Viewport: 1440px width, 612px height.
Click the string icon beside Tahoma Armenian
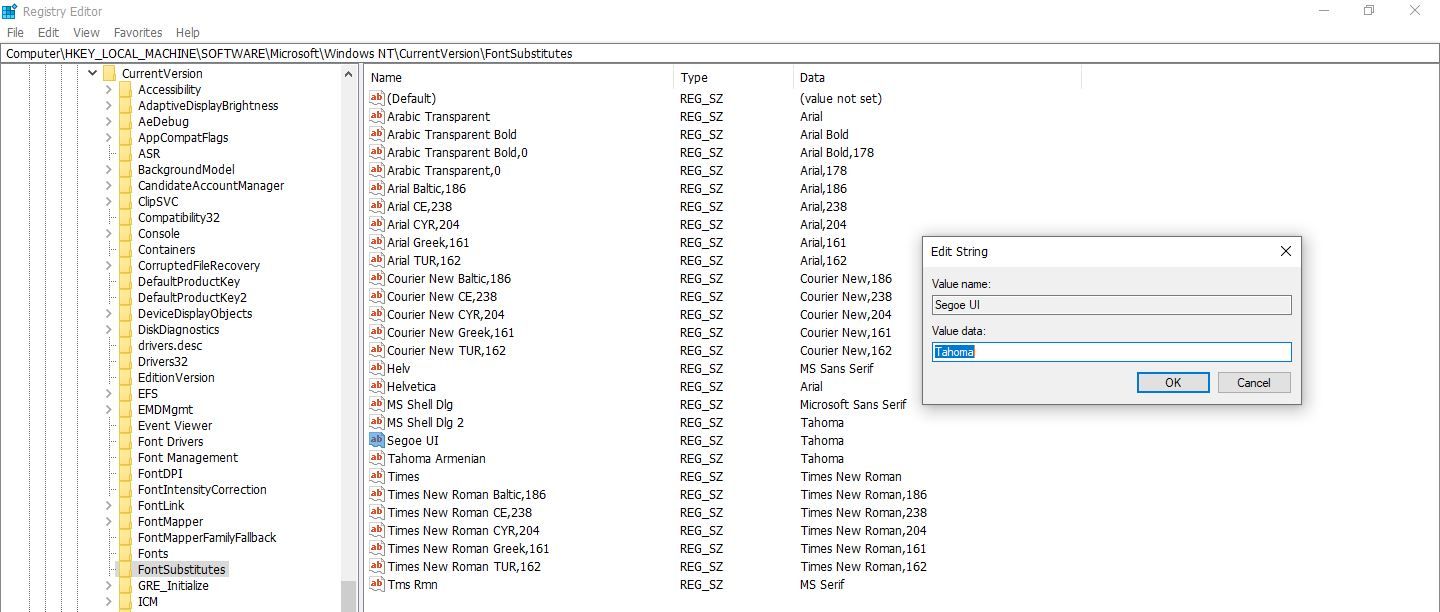[x=377, y=458]
